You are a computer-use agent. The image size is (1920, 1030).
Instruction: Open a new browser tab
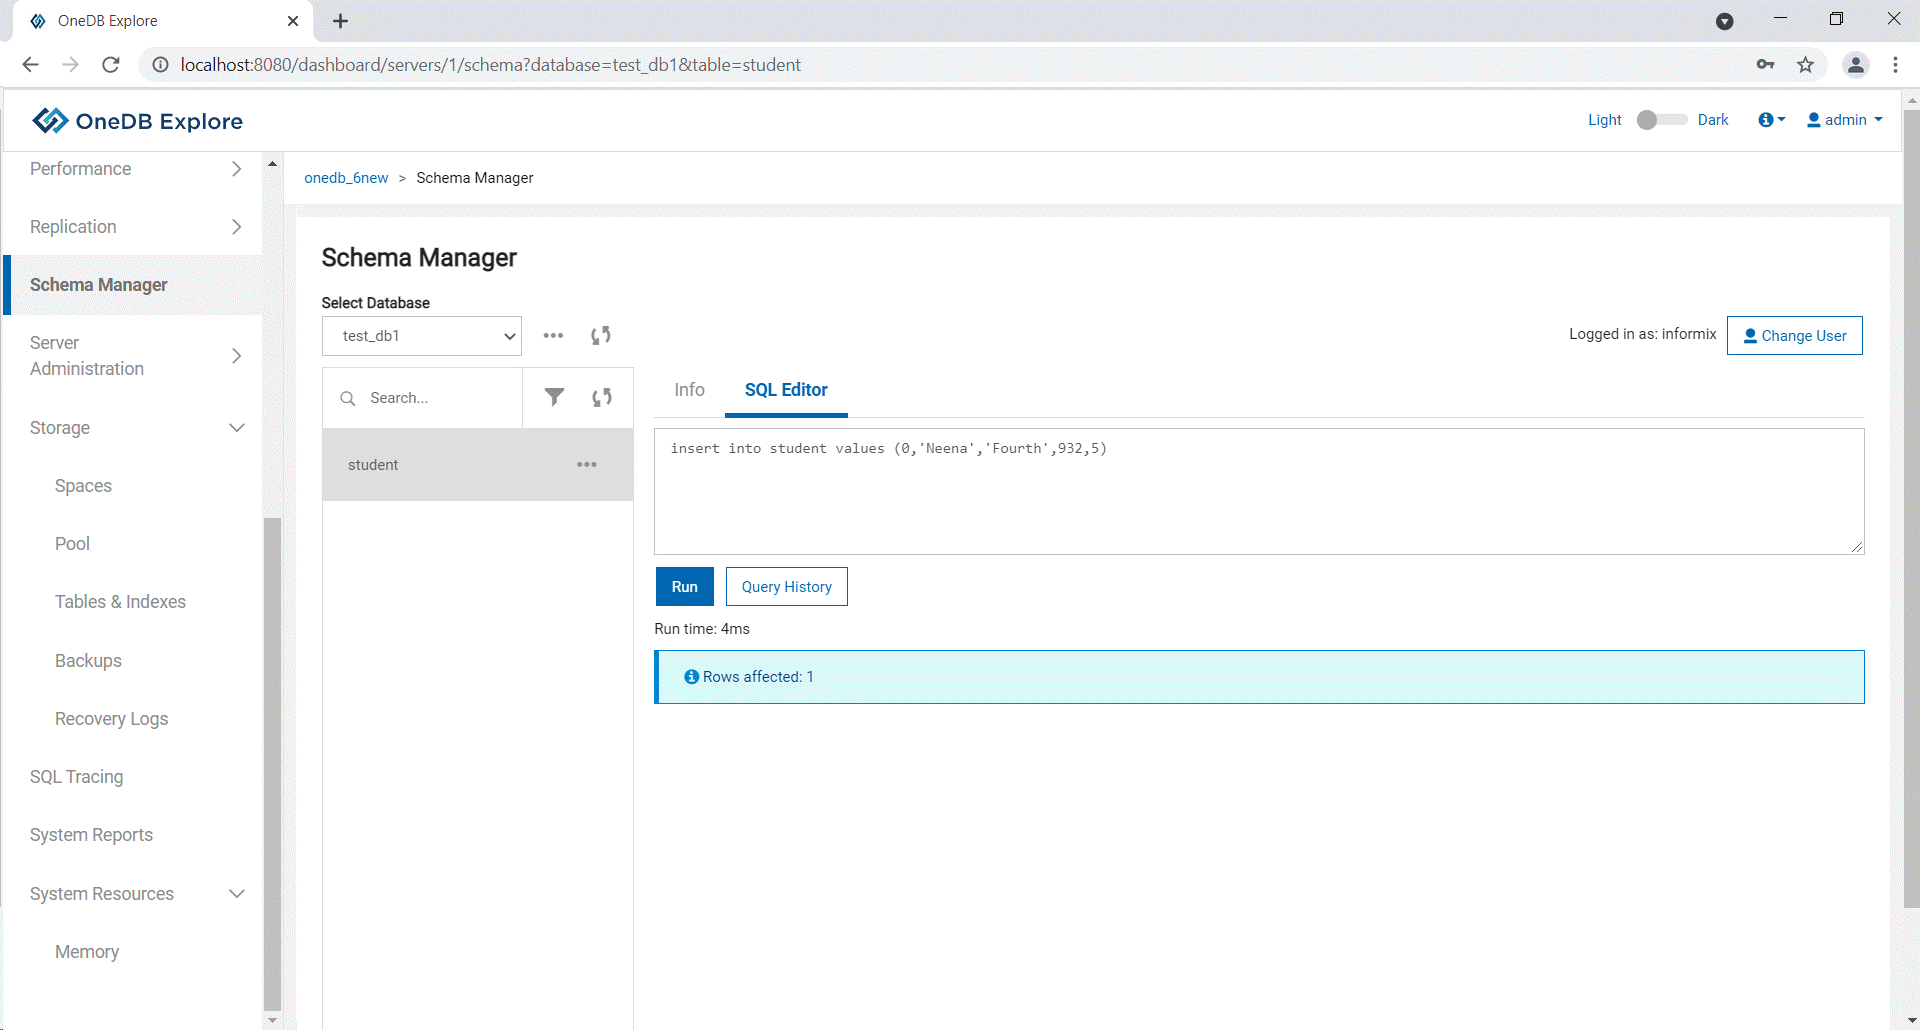point(340,21)
